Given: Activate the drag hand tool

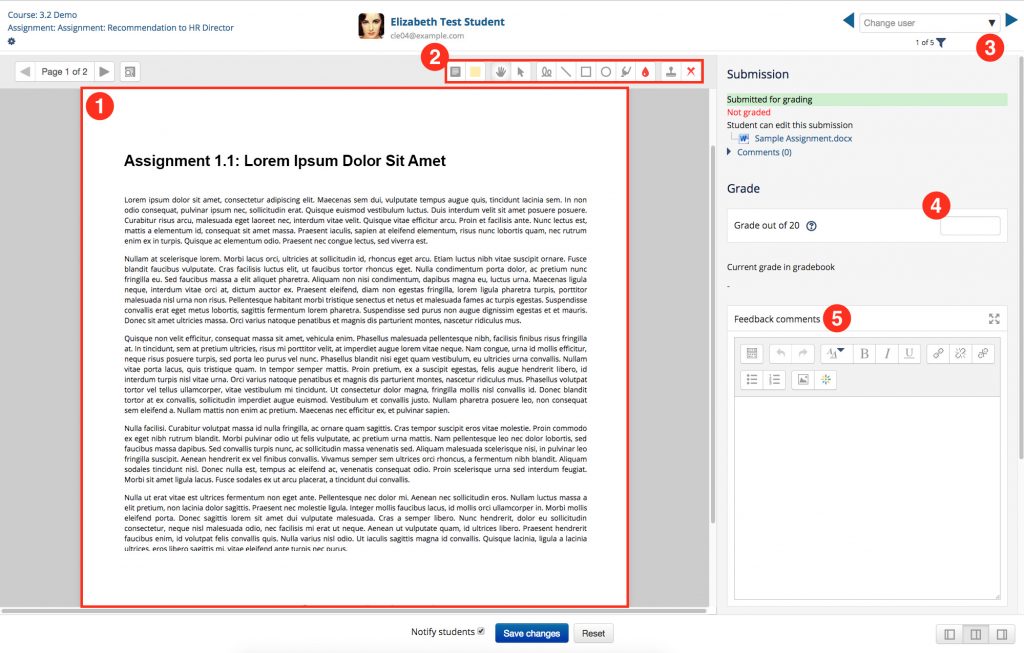Looking at the screenshot, I should pyautogui.click(x=501, y=72).
